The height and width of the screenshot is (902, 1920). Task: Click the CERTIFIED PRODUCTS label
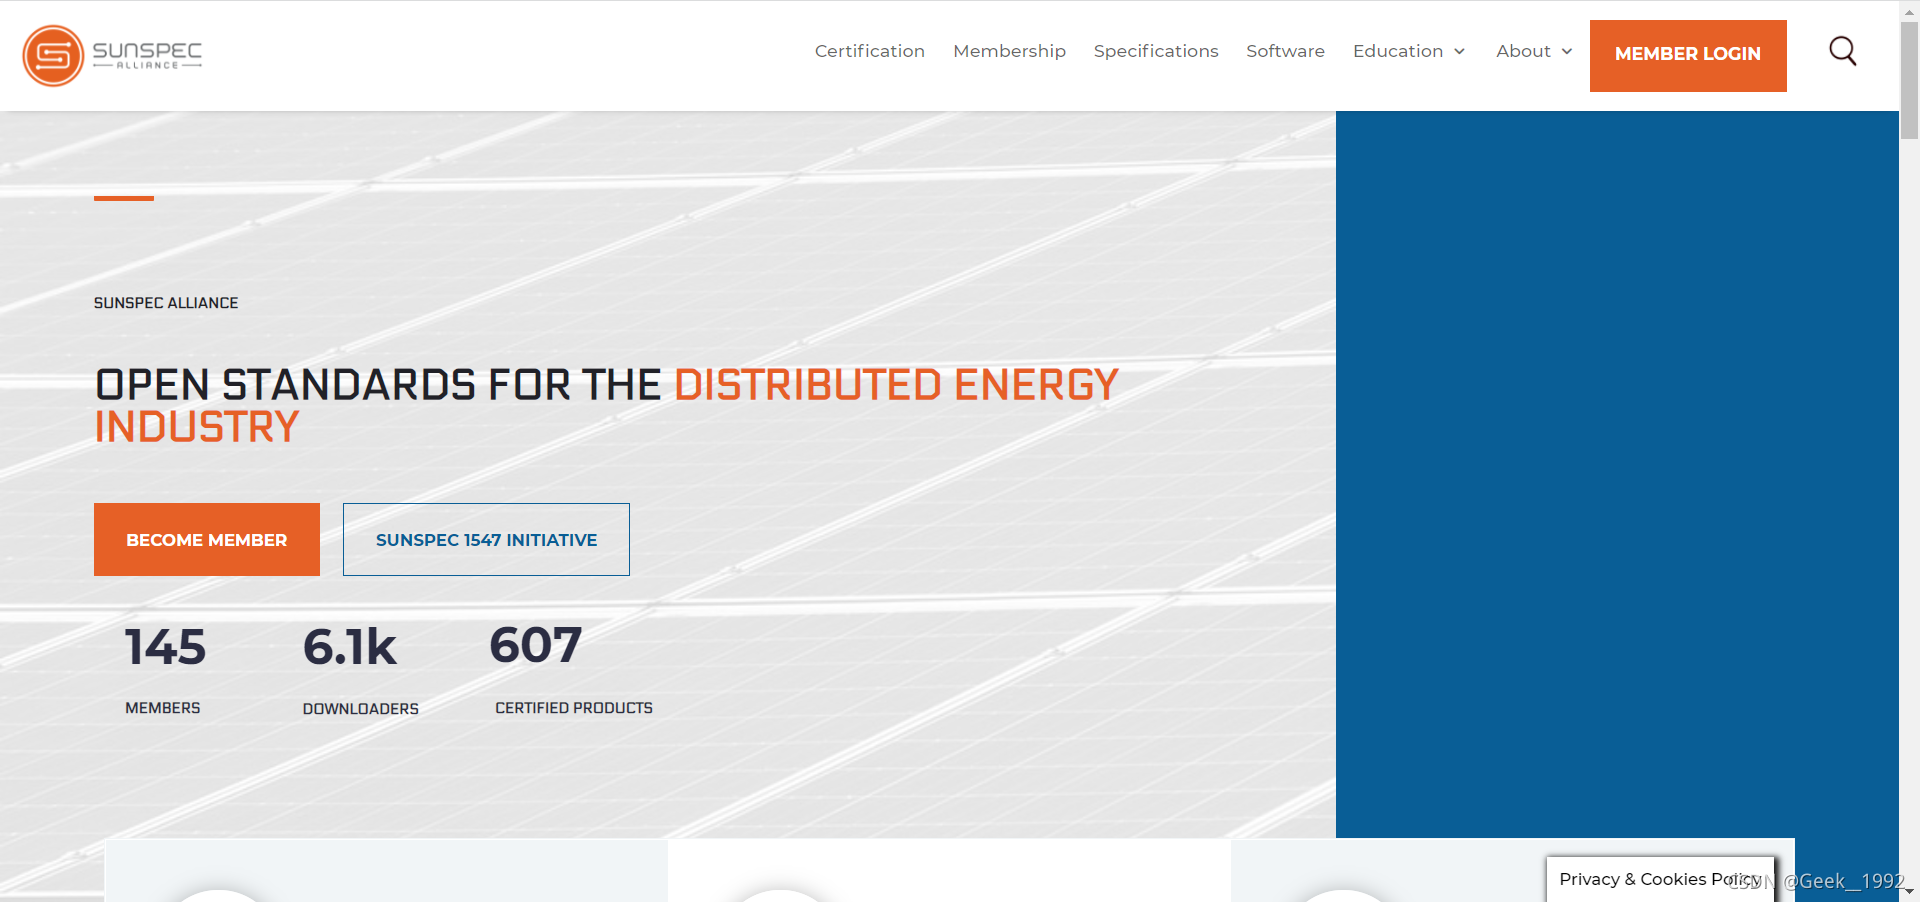[x=574, y=708]
